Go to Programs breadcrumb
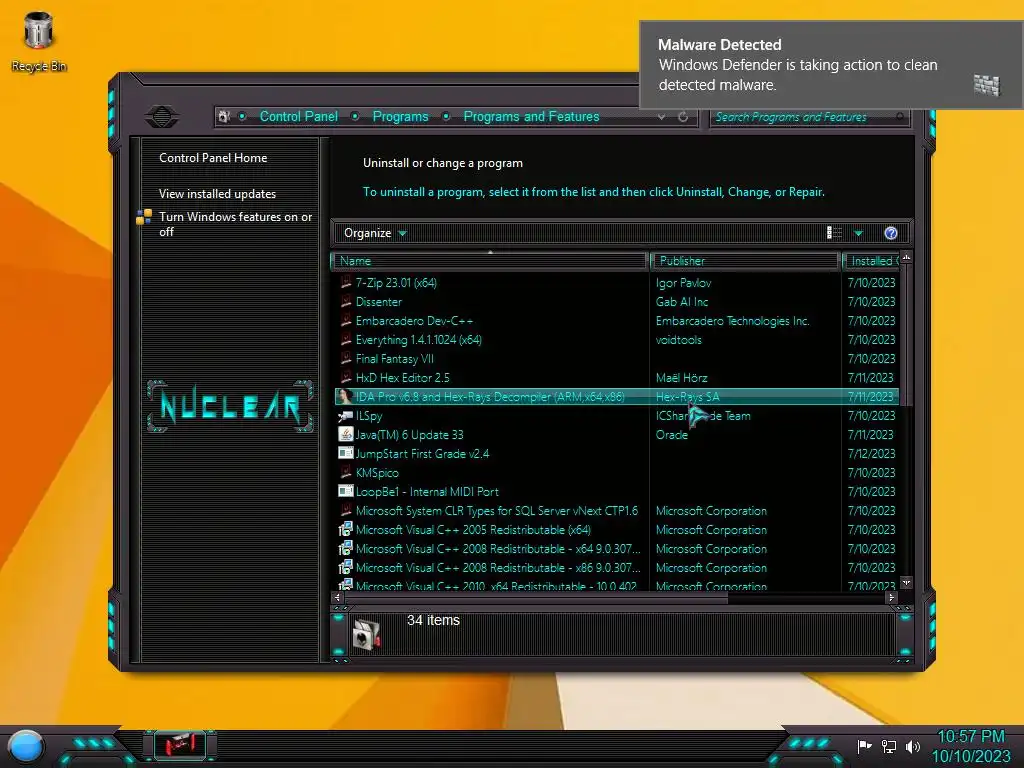1024x768 pixels. pos(400,116)
